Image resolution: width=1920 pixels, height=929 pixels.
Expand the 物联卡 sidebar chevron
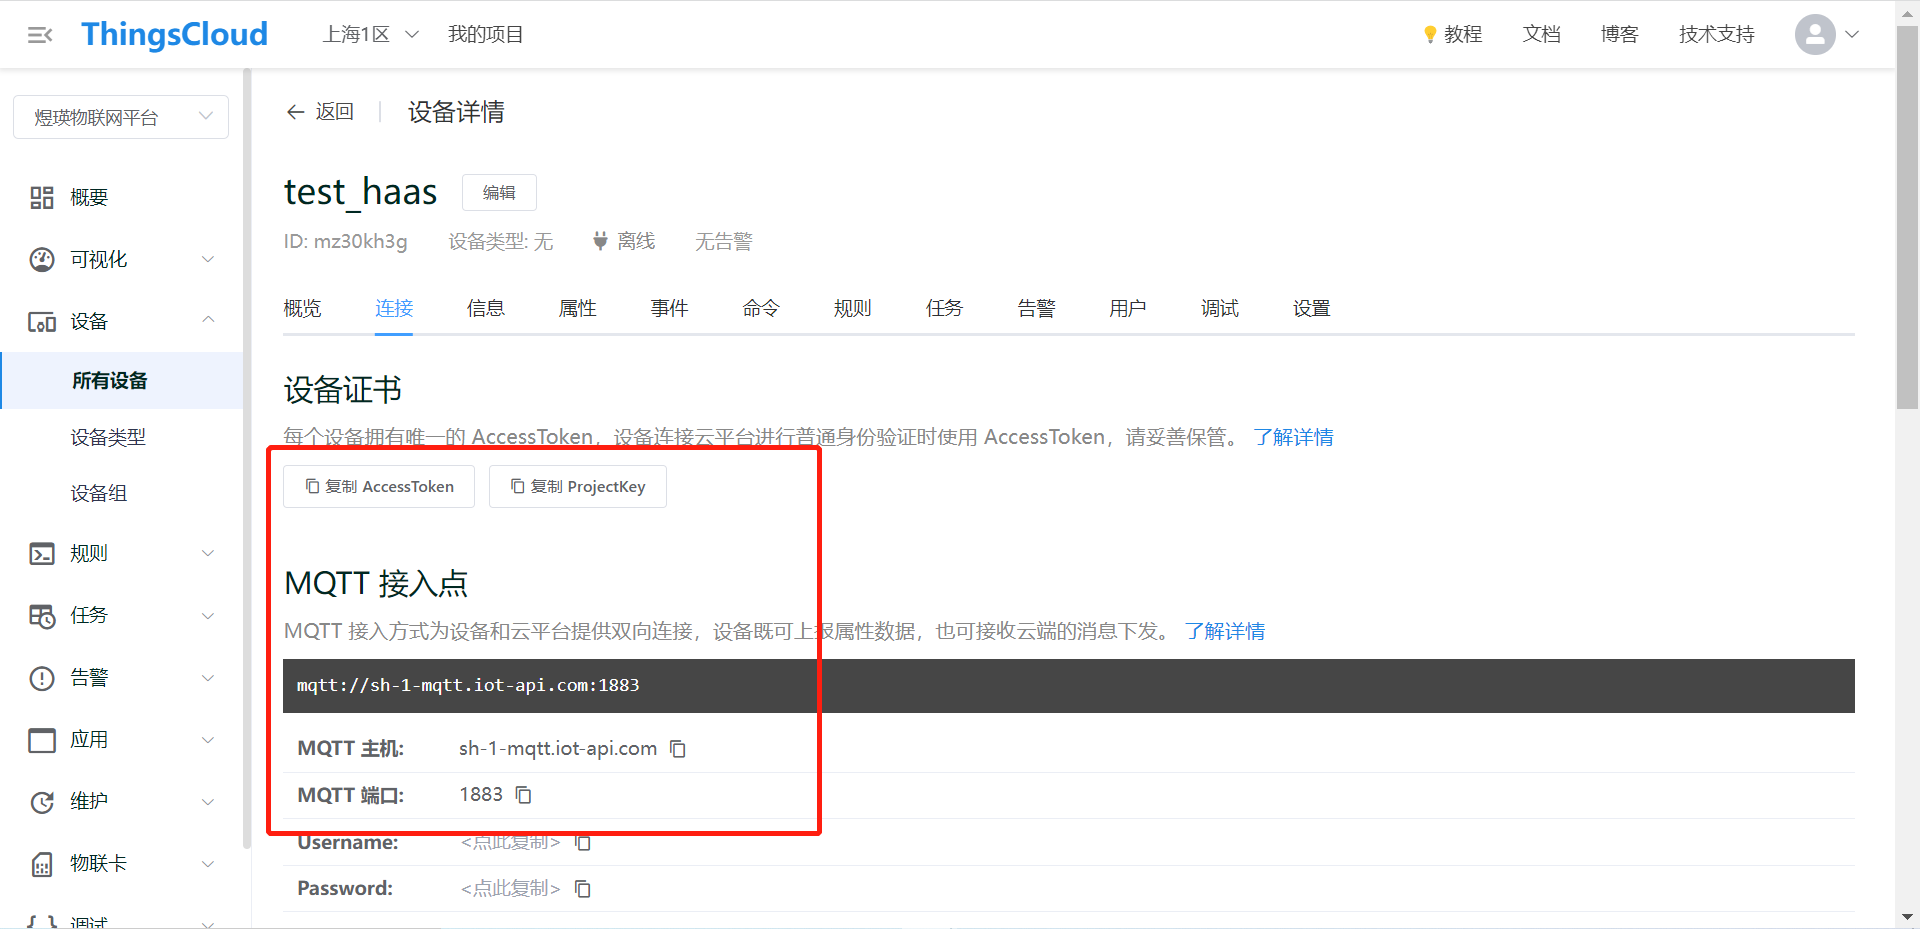click(x=208, y=864)
